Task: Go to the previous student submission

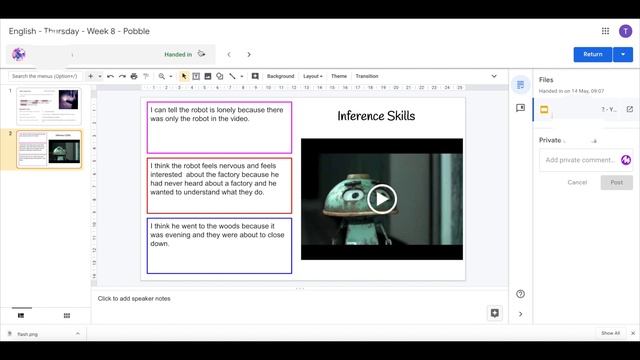Action: coord(229,54)
